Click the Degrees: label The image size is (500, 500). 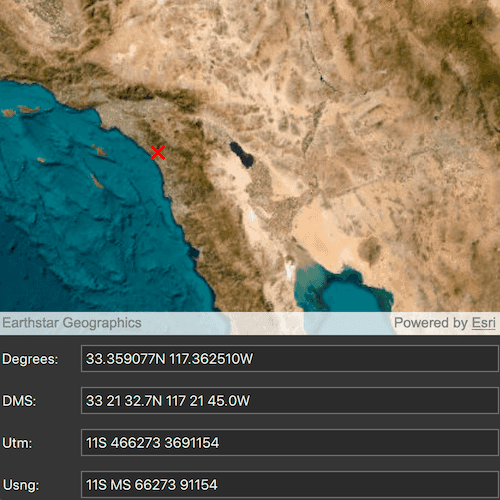(30, 359)
